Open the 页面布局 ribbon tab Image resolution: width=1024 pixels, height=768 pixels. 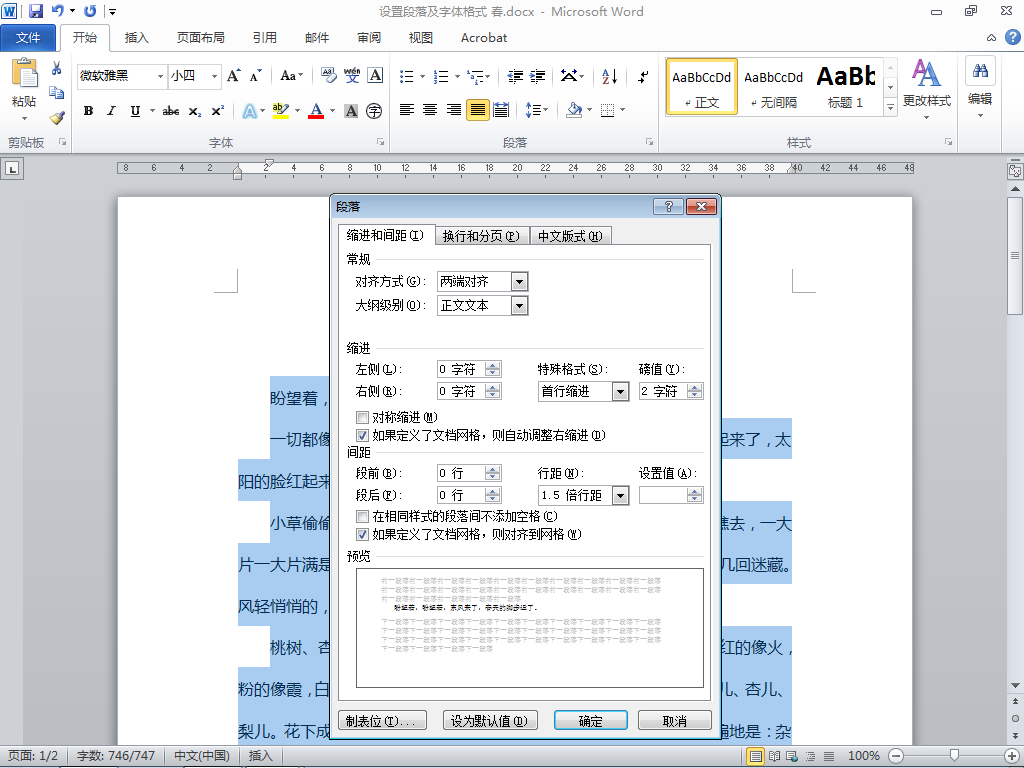200,38
